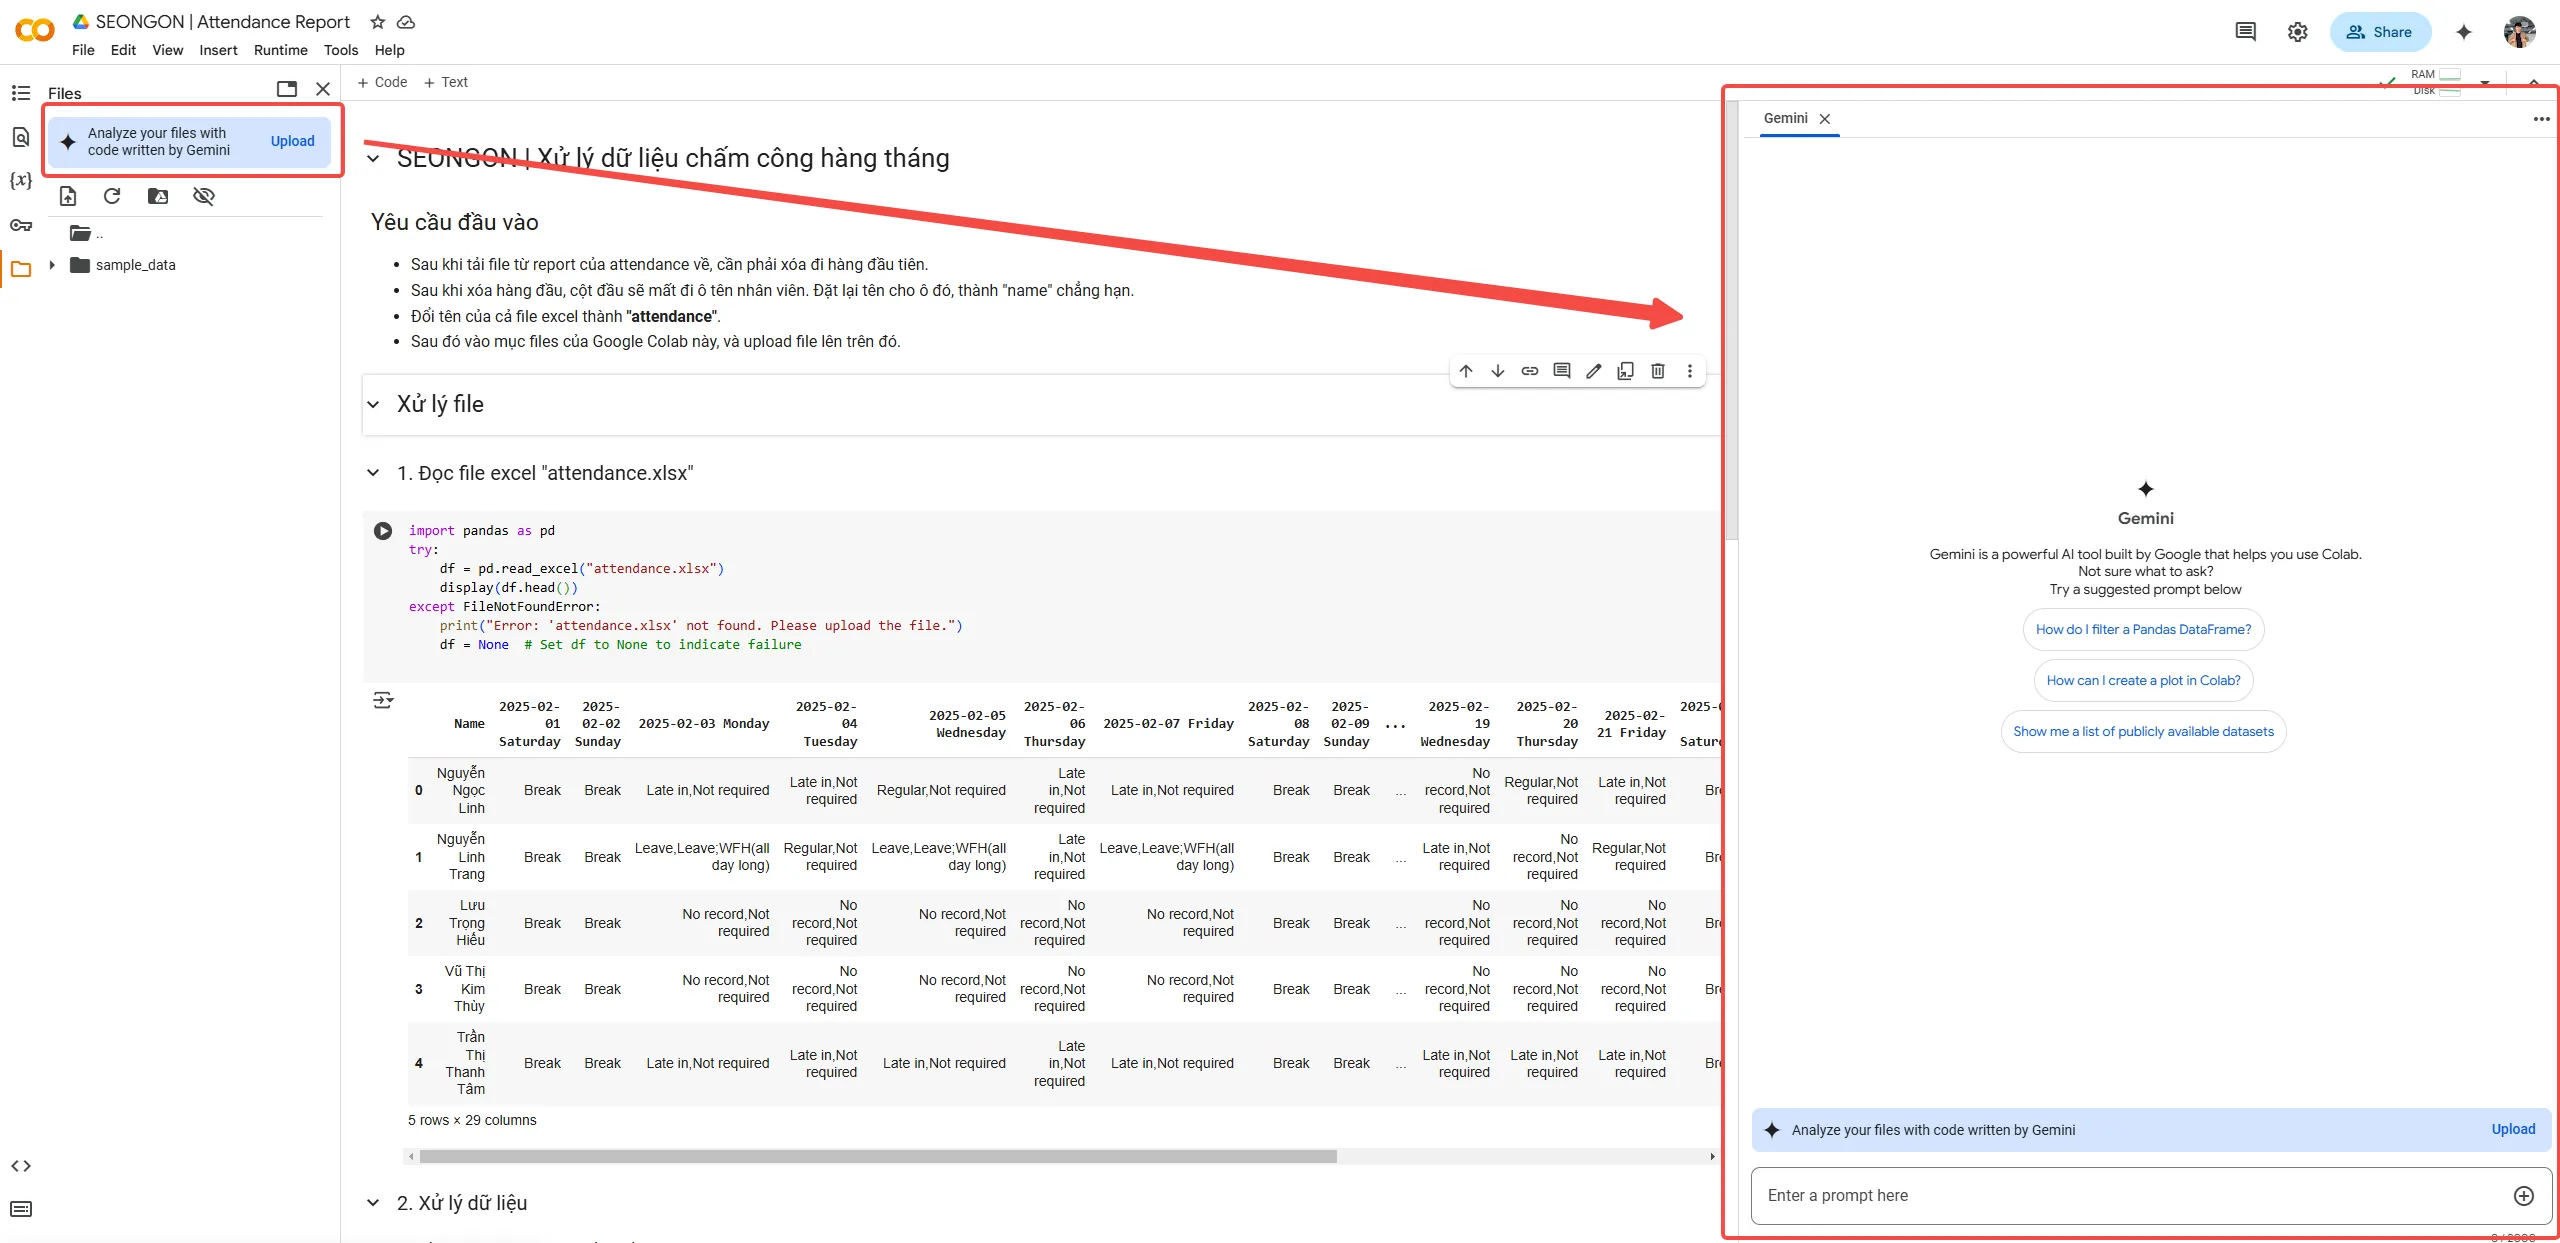Collapse section '2. Xử lý dữ liệu'

tap(373, 1203)
